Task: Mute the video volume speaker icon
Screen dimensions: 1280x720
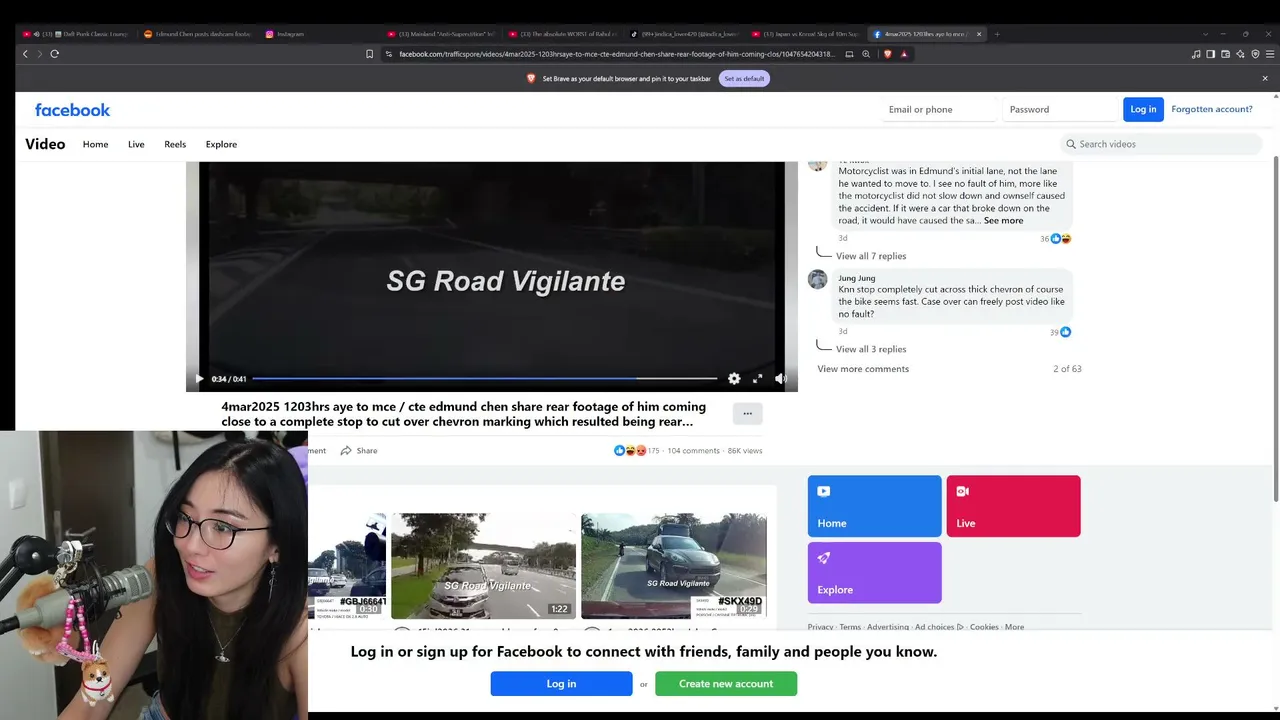Action: tap(781, 379)
